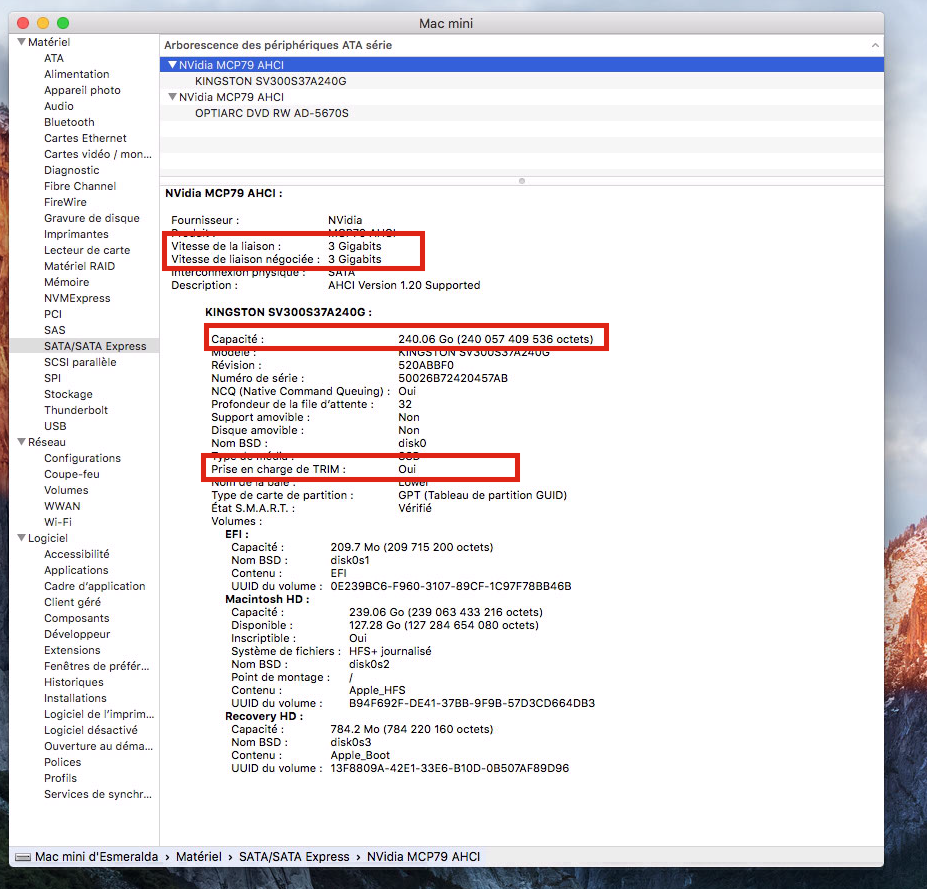This screenshot has width=927, height=889.
Task: Click the green fullscreen window button
Action: pyautogui.click(x=63, y=23)
